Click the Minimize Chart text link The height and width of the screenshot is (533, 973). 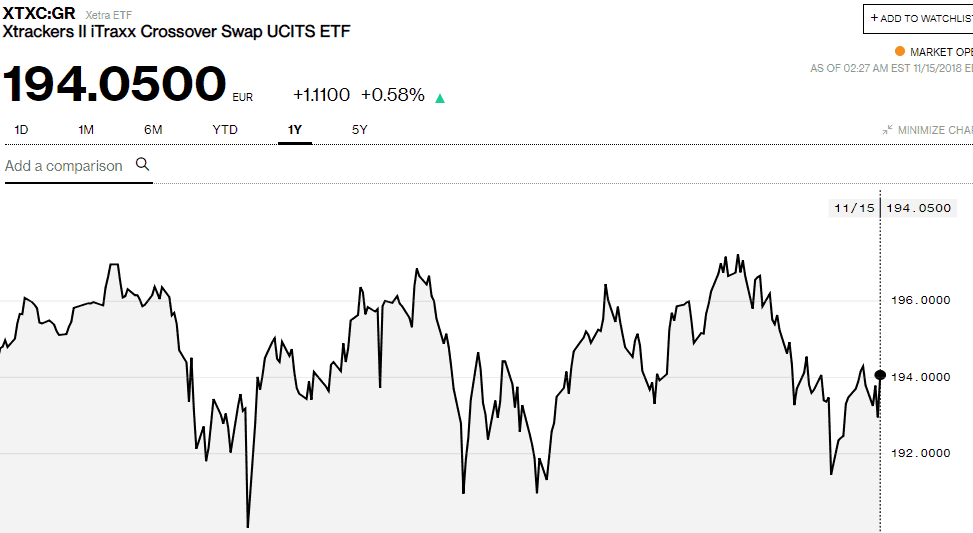tap(935, 130)
